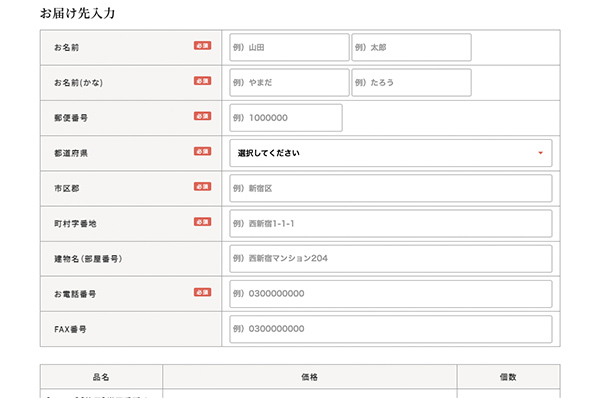Screen dimensions: 600x400
Task: Select the postal code field 郵便番号
Action: [286, 117]
